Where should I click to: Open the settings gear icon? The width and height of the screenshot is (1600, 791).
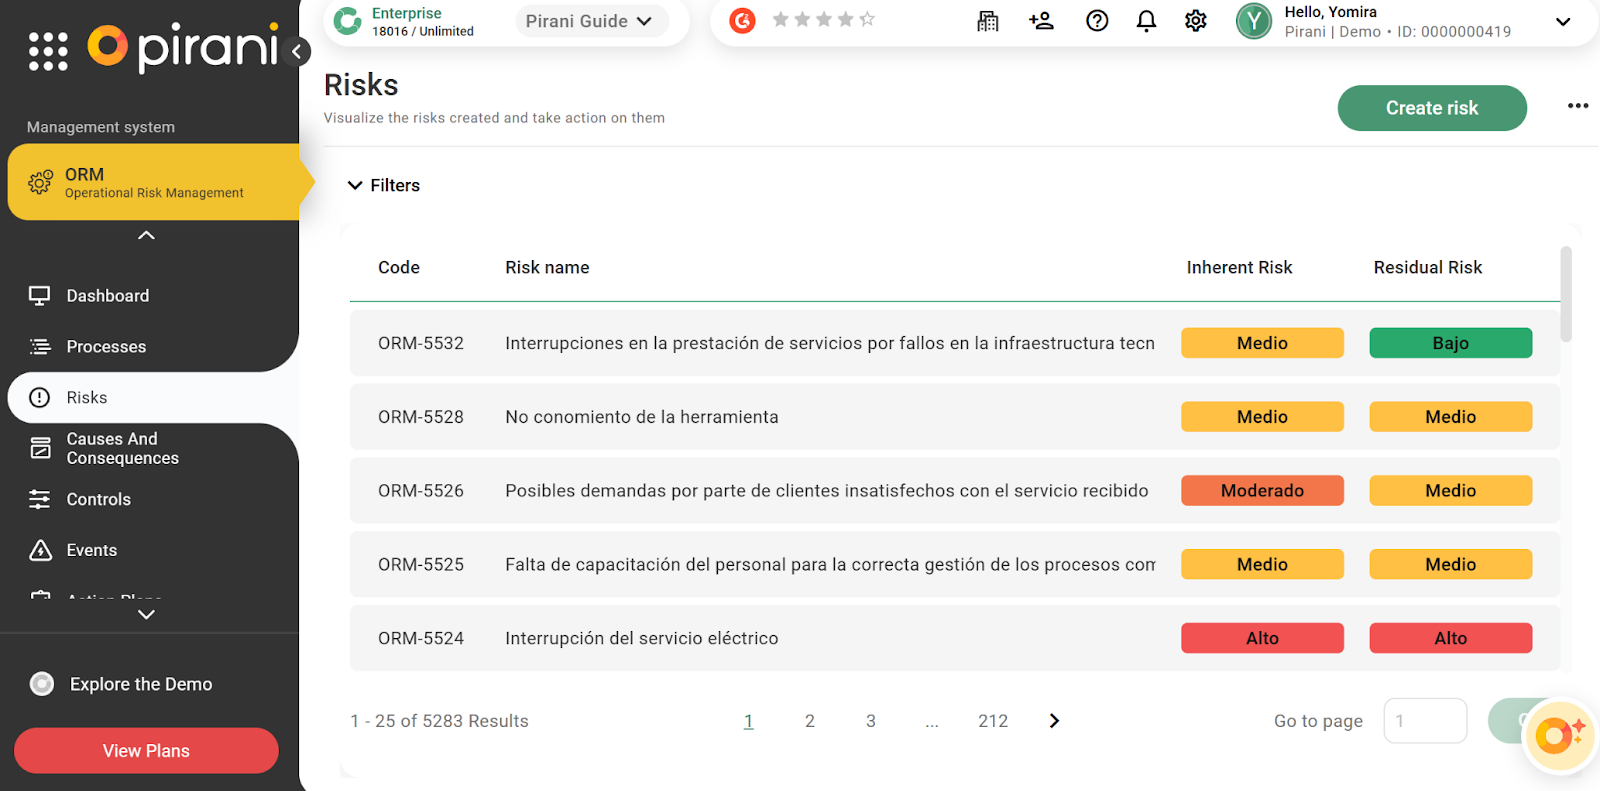1195,21
